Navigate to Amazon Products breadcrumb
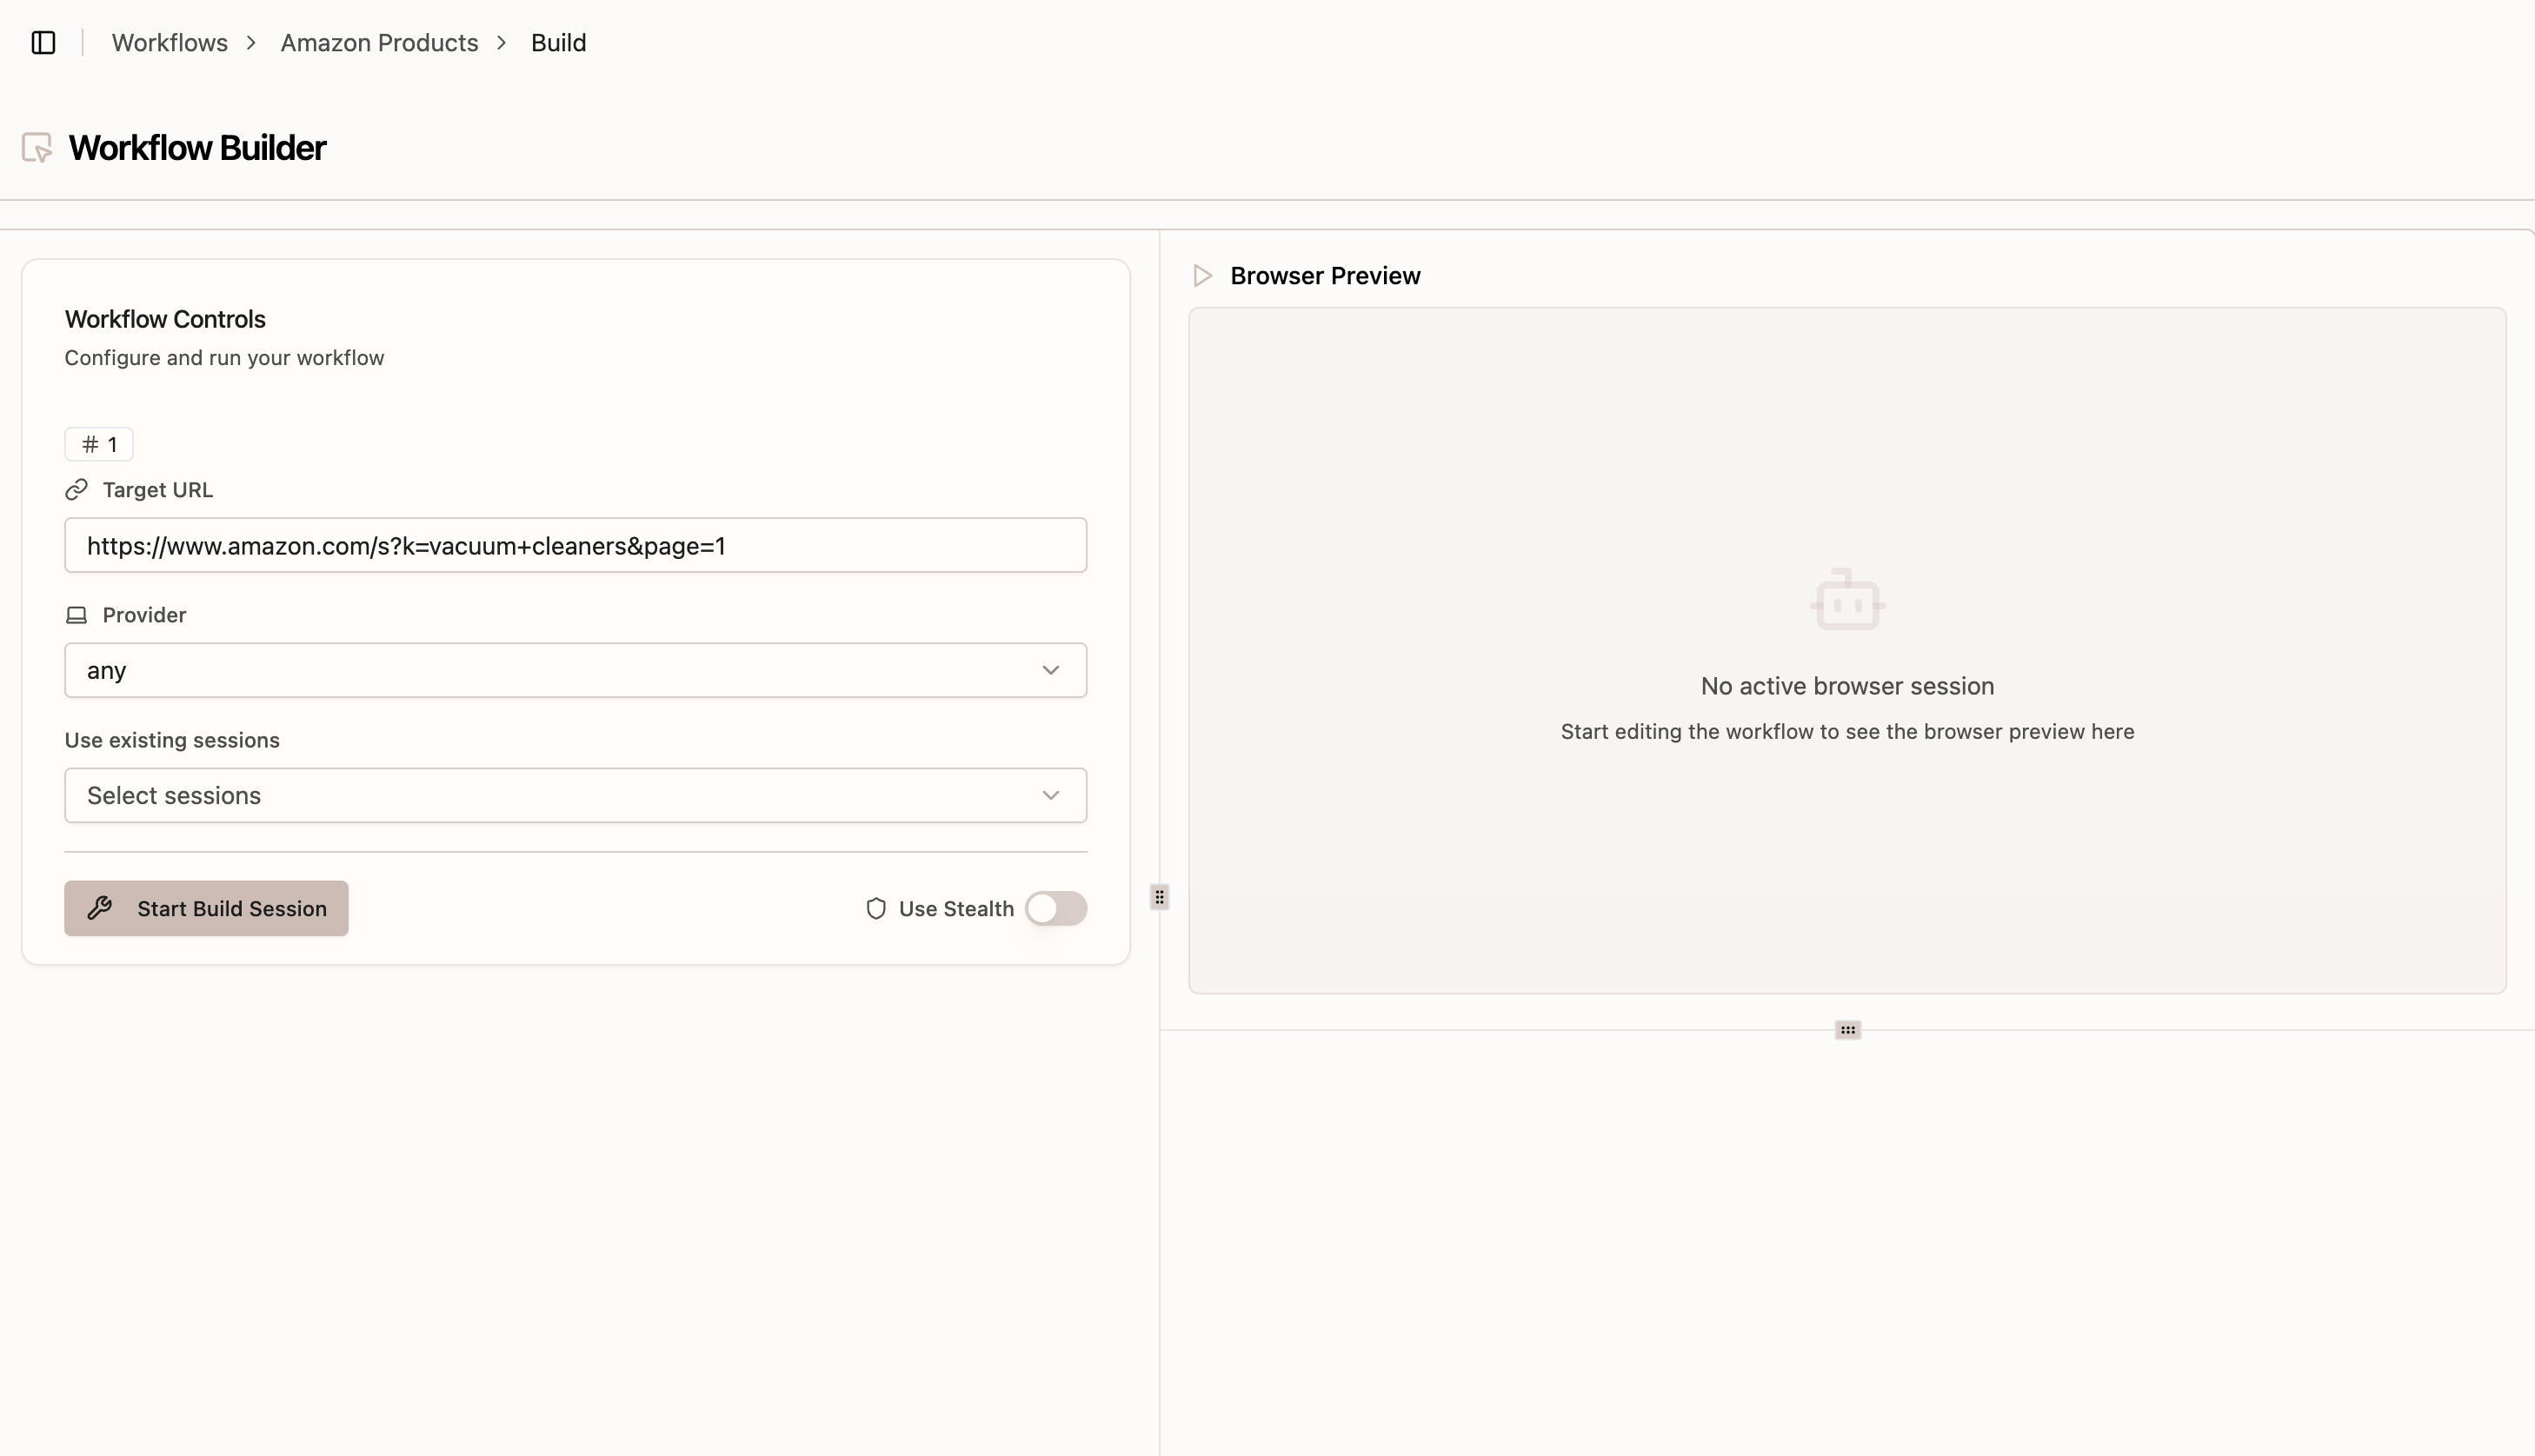 coord(378,43)
